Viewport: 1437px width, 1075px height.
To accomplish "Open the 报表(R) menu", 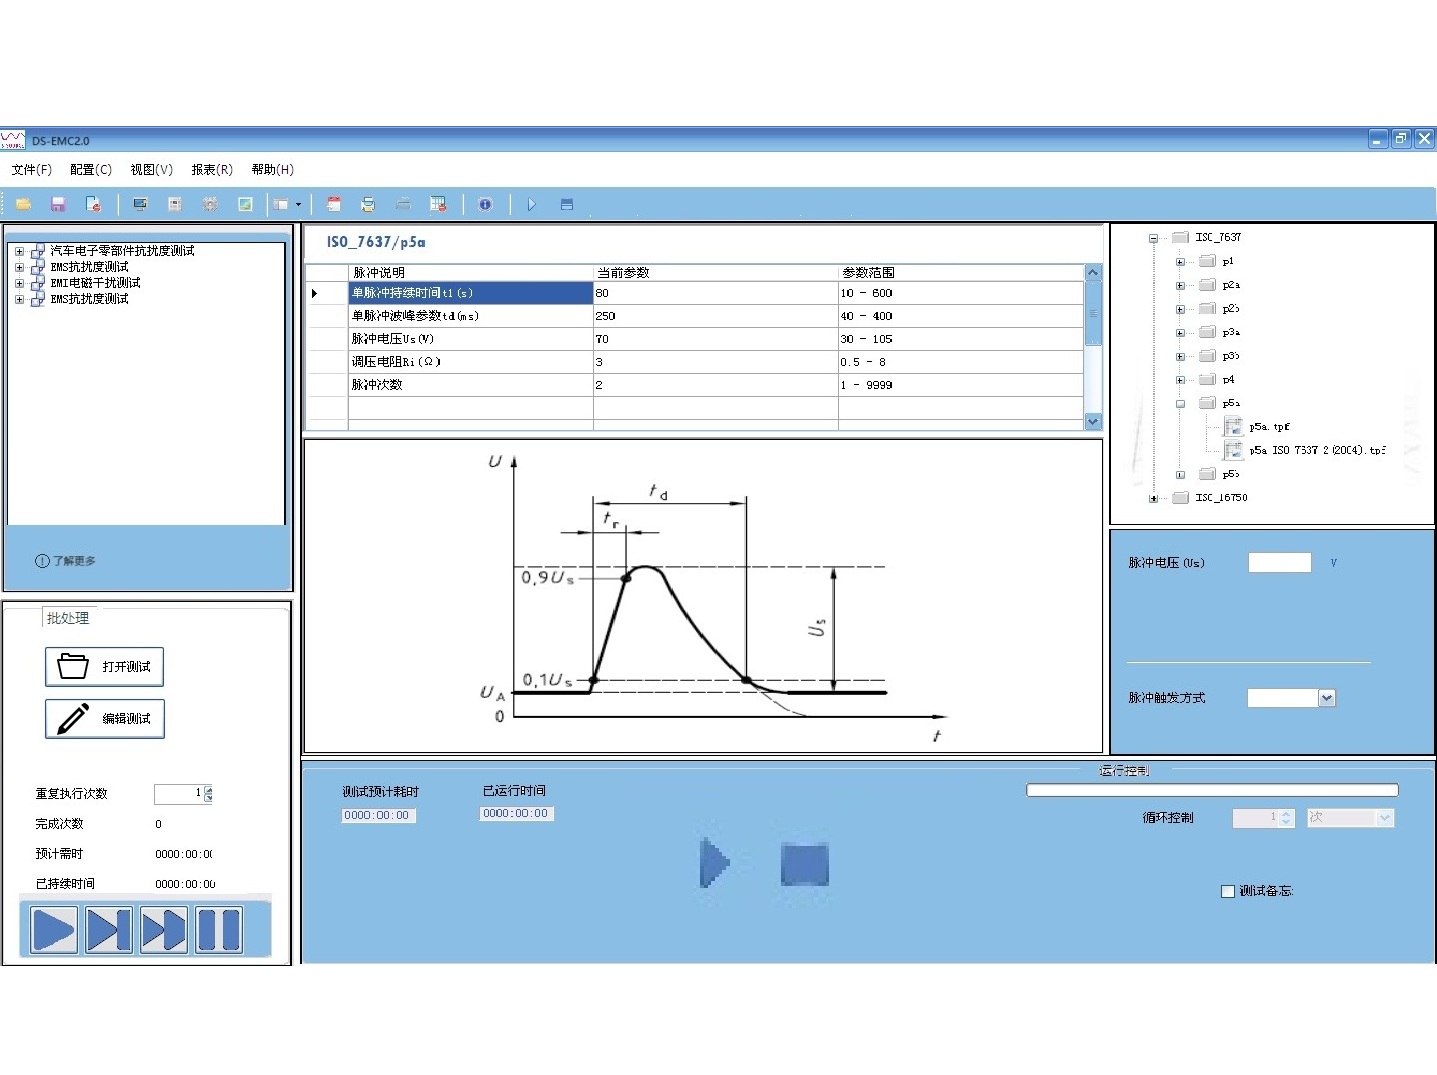I will tap(212, 170).
